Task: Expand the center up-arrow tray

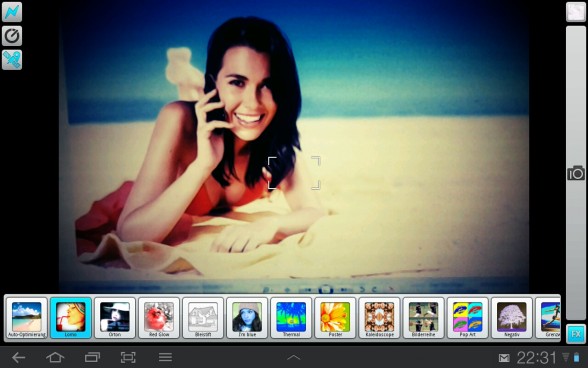Action: click(294, 357)
